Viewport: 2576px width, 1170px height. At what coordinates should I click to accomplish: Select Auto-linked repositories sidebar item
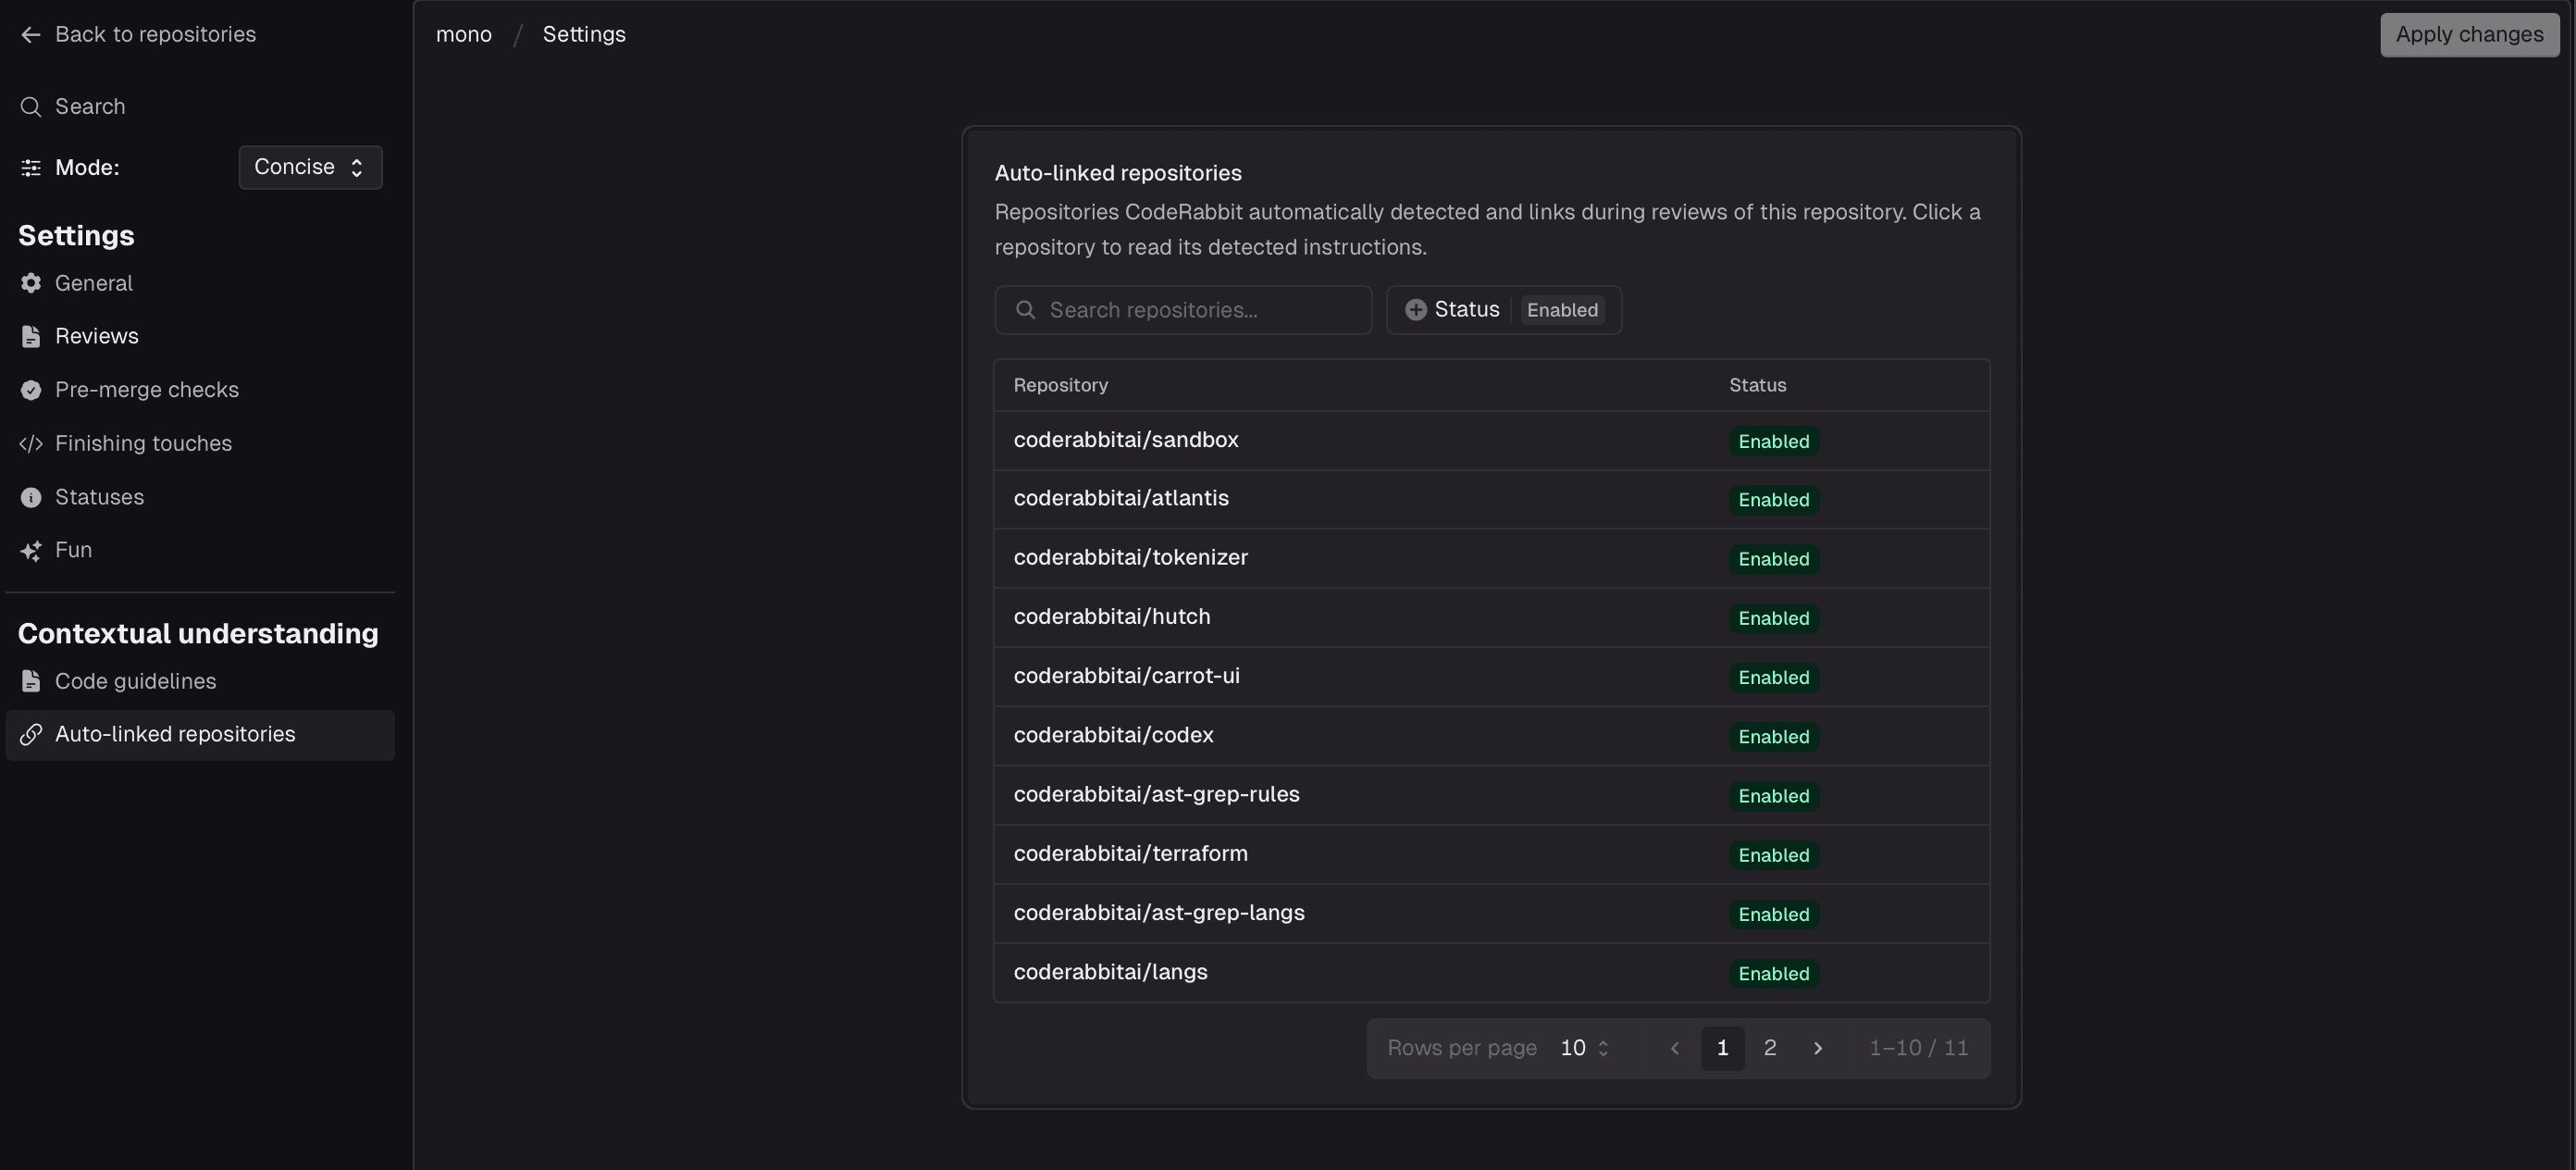[x=200, y=735]
